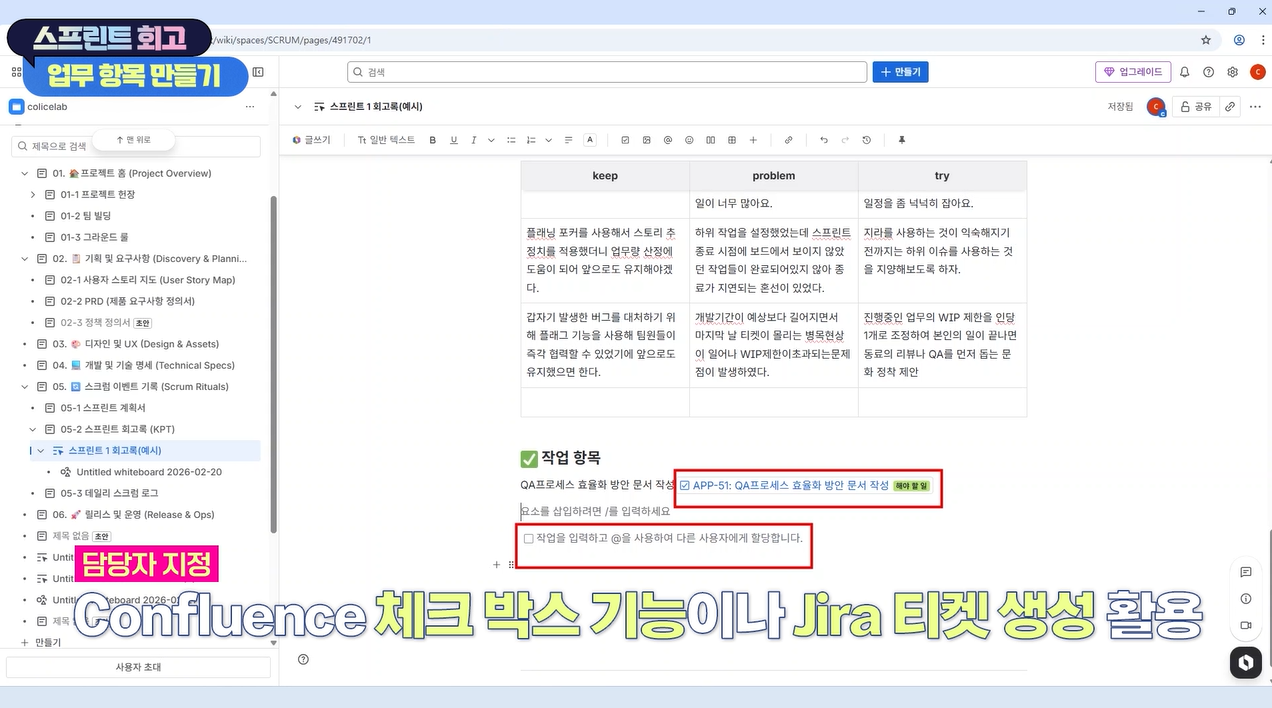Collapse 05-2 스프린트 회고록 (KPT) node
Screen dimensions: 1272x708
pyautogui.click(x=33, y=429)
